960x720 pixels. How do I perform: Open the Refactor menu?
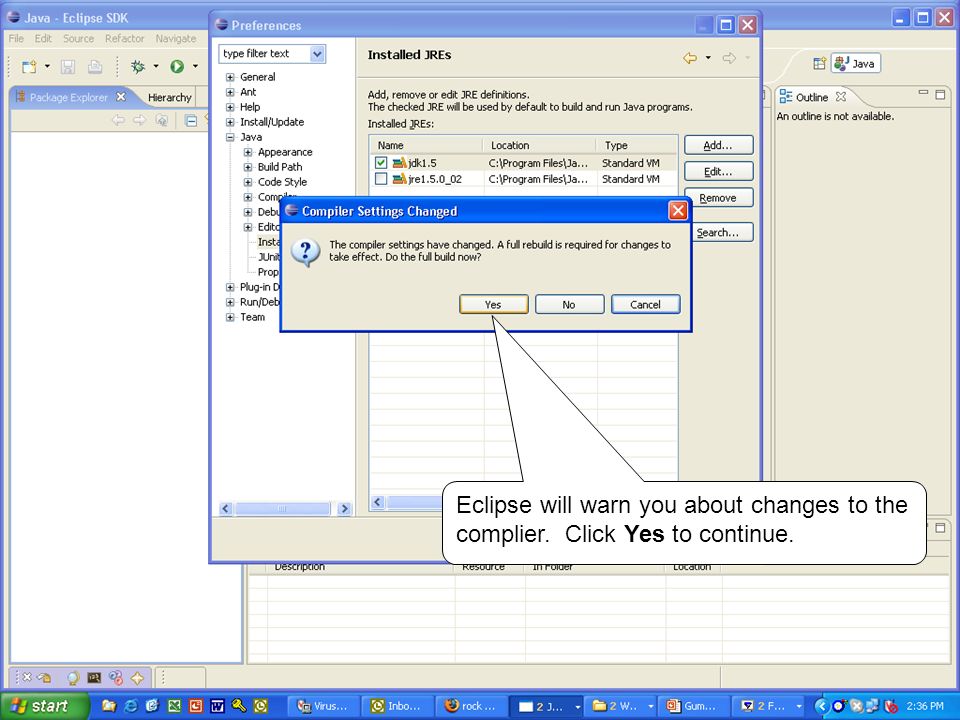point(124,39)
